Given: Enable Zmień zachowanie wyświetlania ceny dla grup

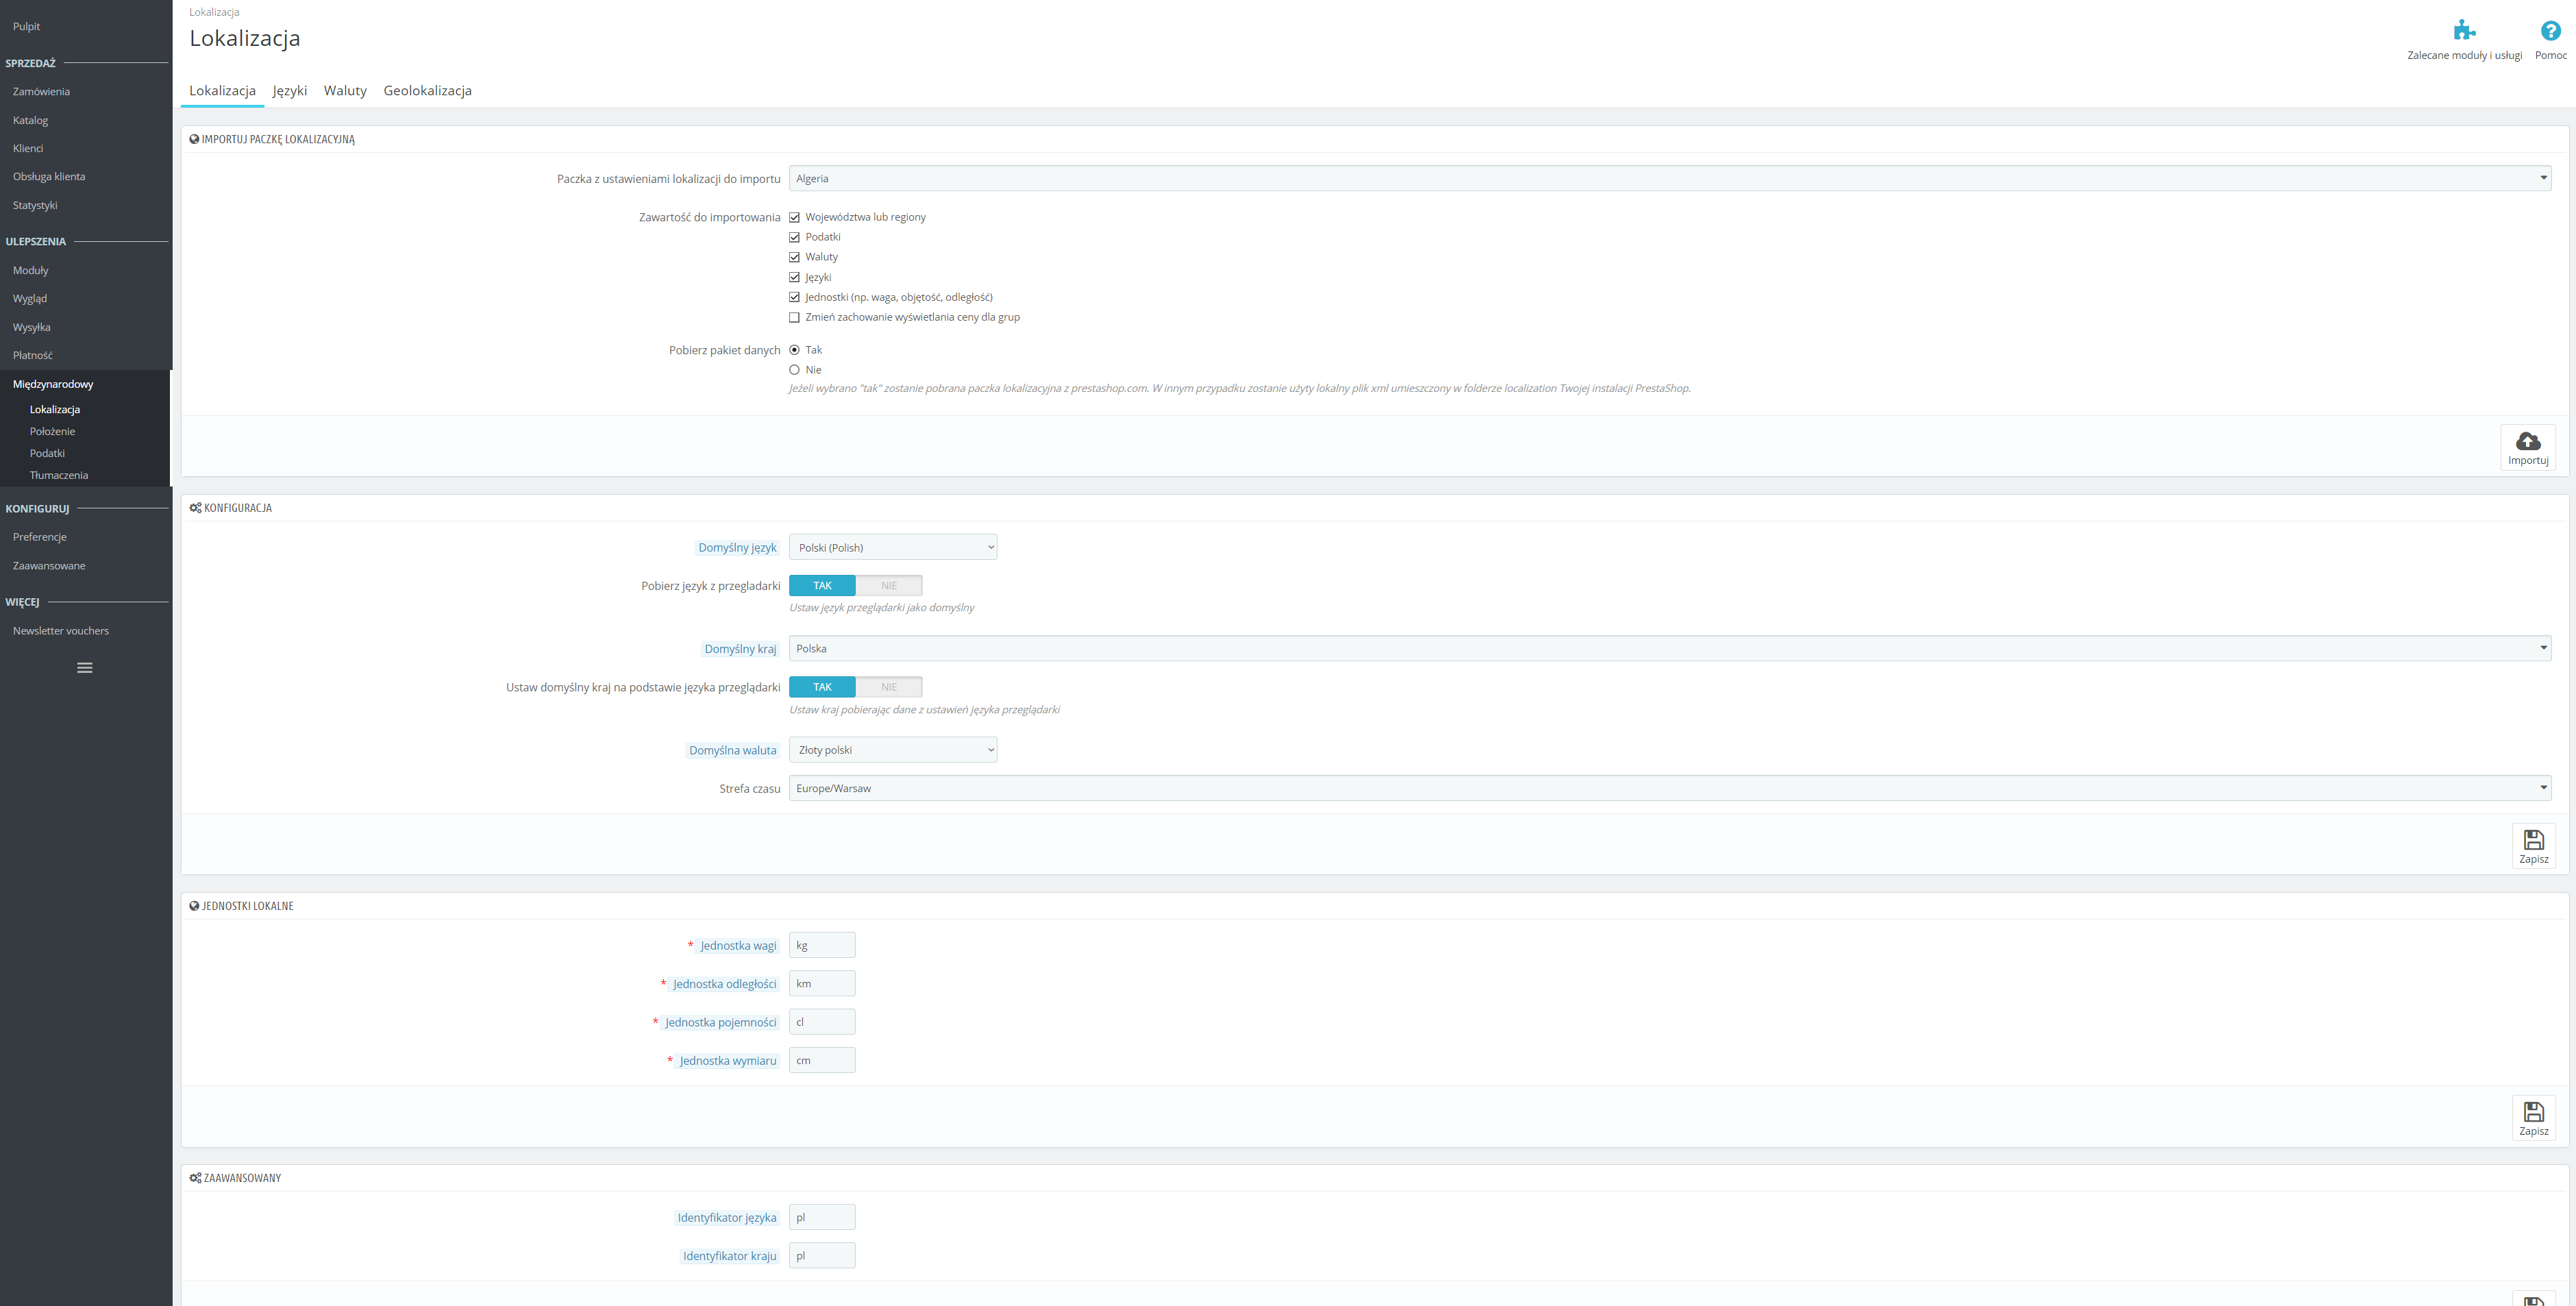Looking at the screenshot, I should click(x=794, y=317).
